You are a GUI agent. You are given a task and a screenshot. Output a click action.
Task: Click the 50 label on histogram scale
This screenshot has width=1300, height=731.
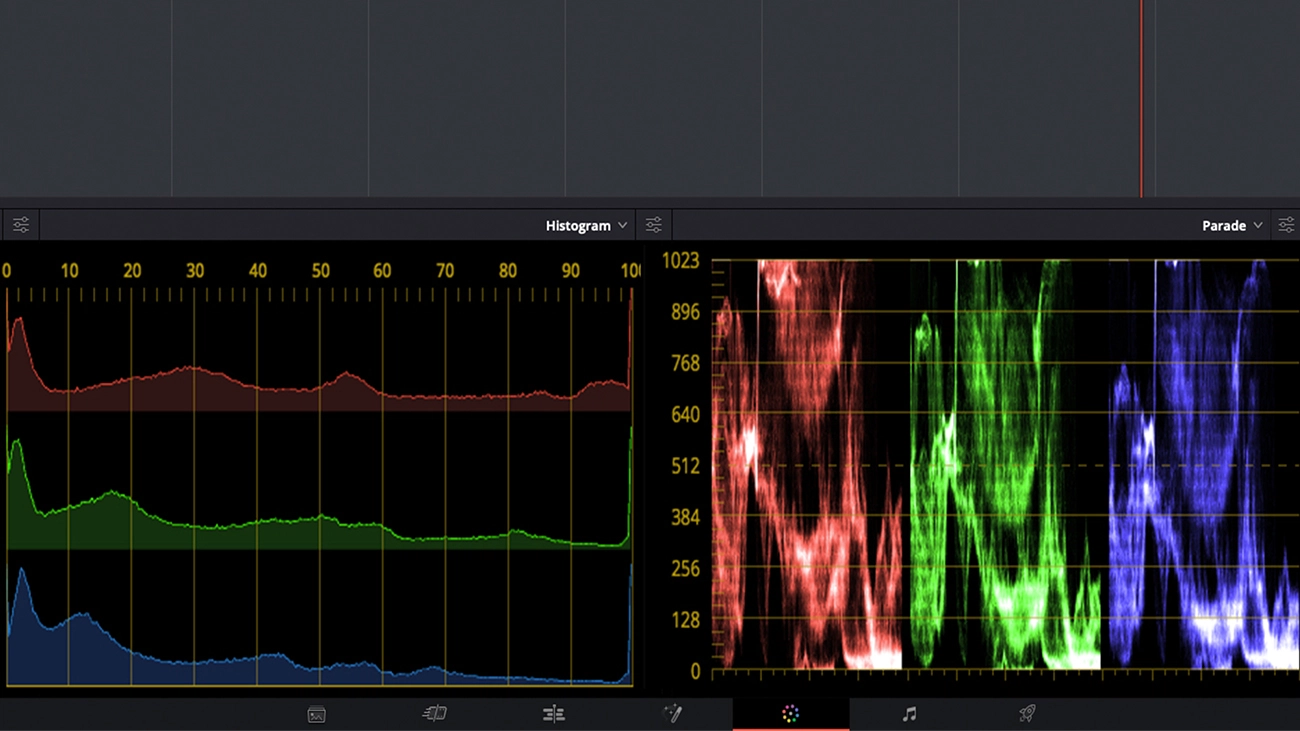(x=320, y=271)
